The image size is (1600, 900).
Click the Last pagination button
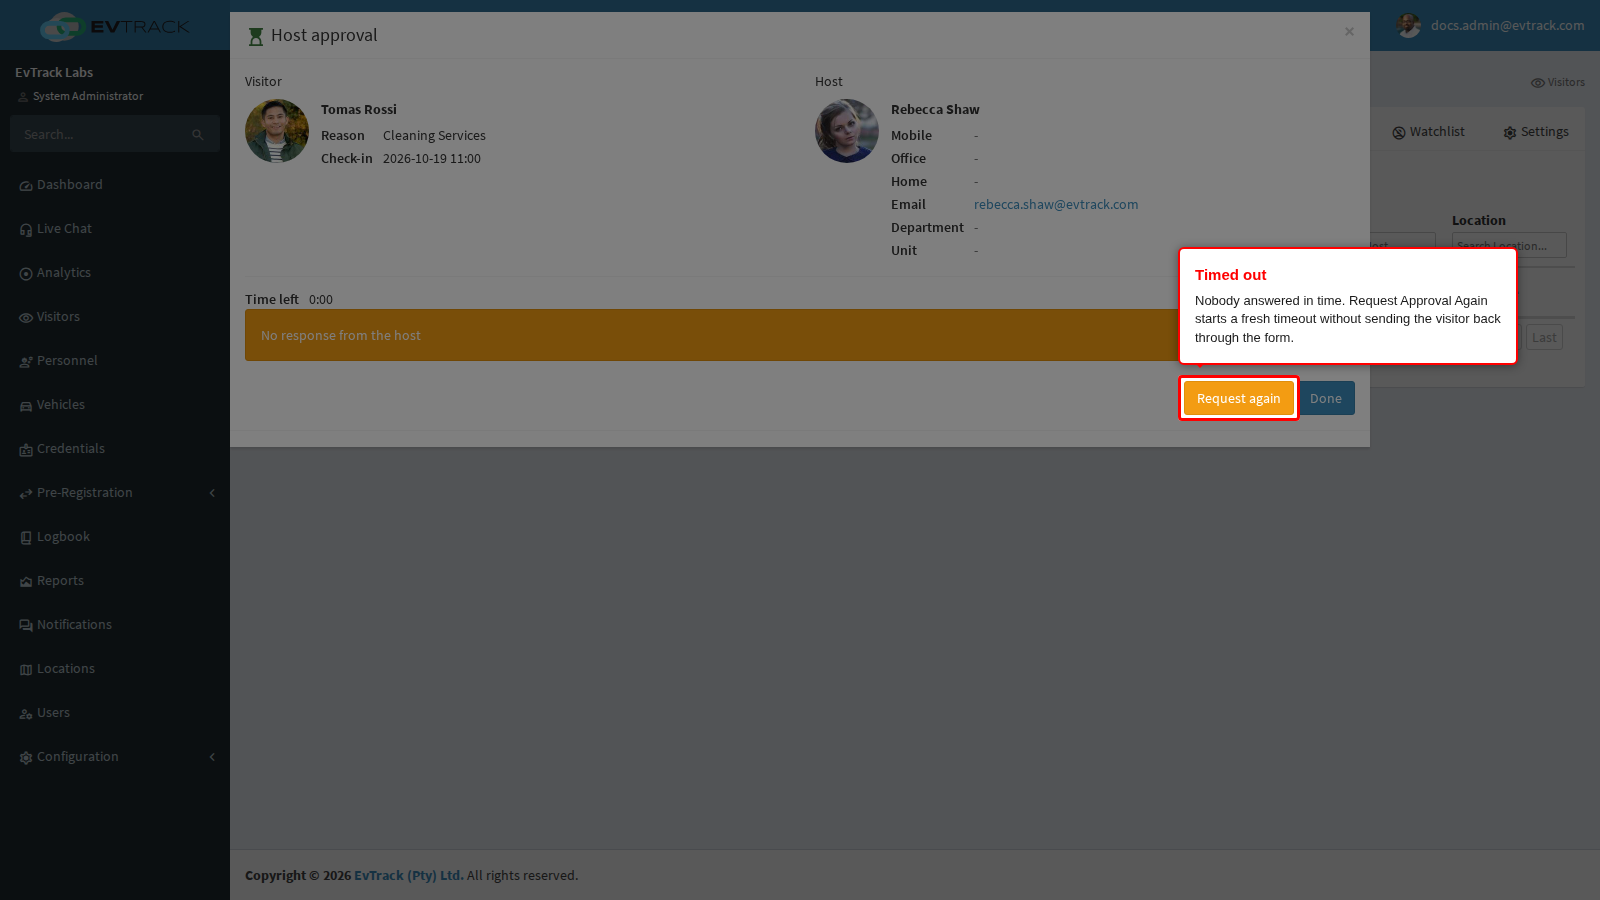point(1544,338)
